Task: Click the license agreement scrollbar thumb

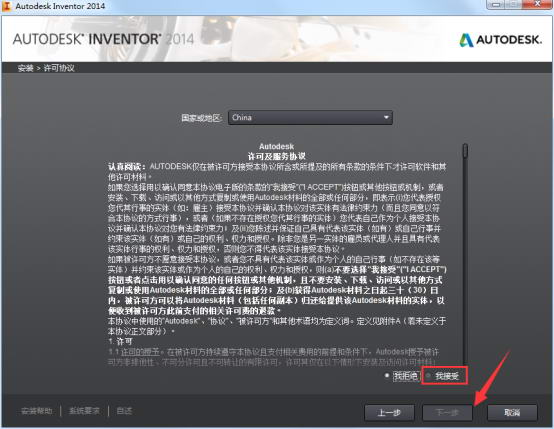Action: pyautogui.click(x=465, y=151)
